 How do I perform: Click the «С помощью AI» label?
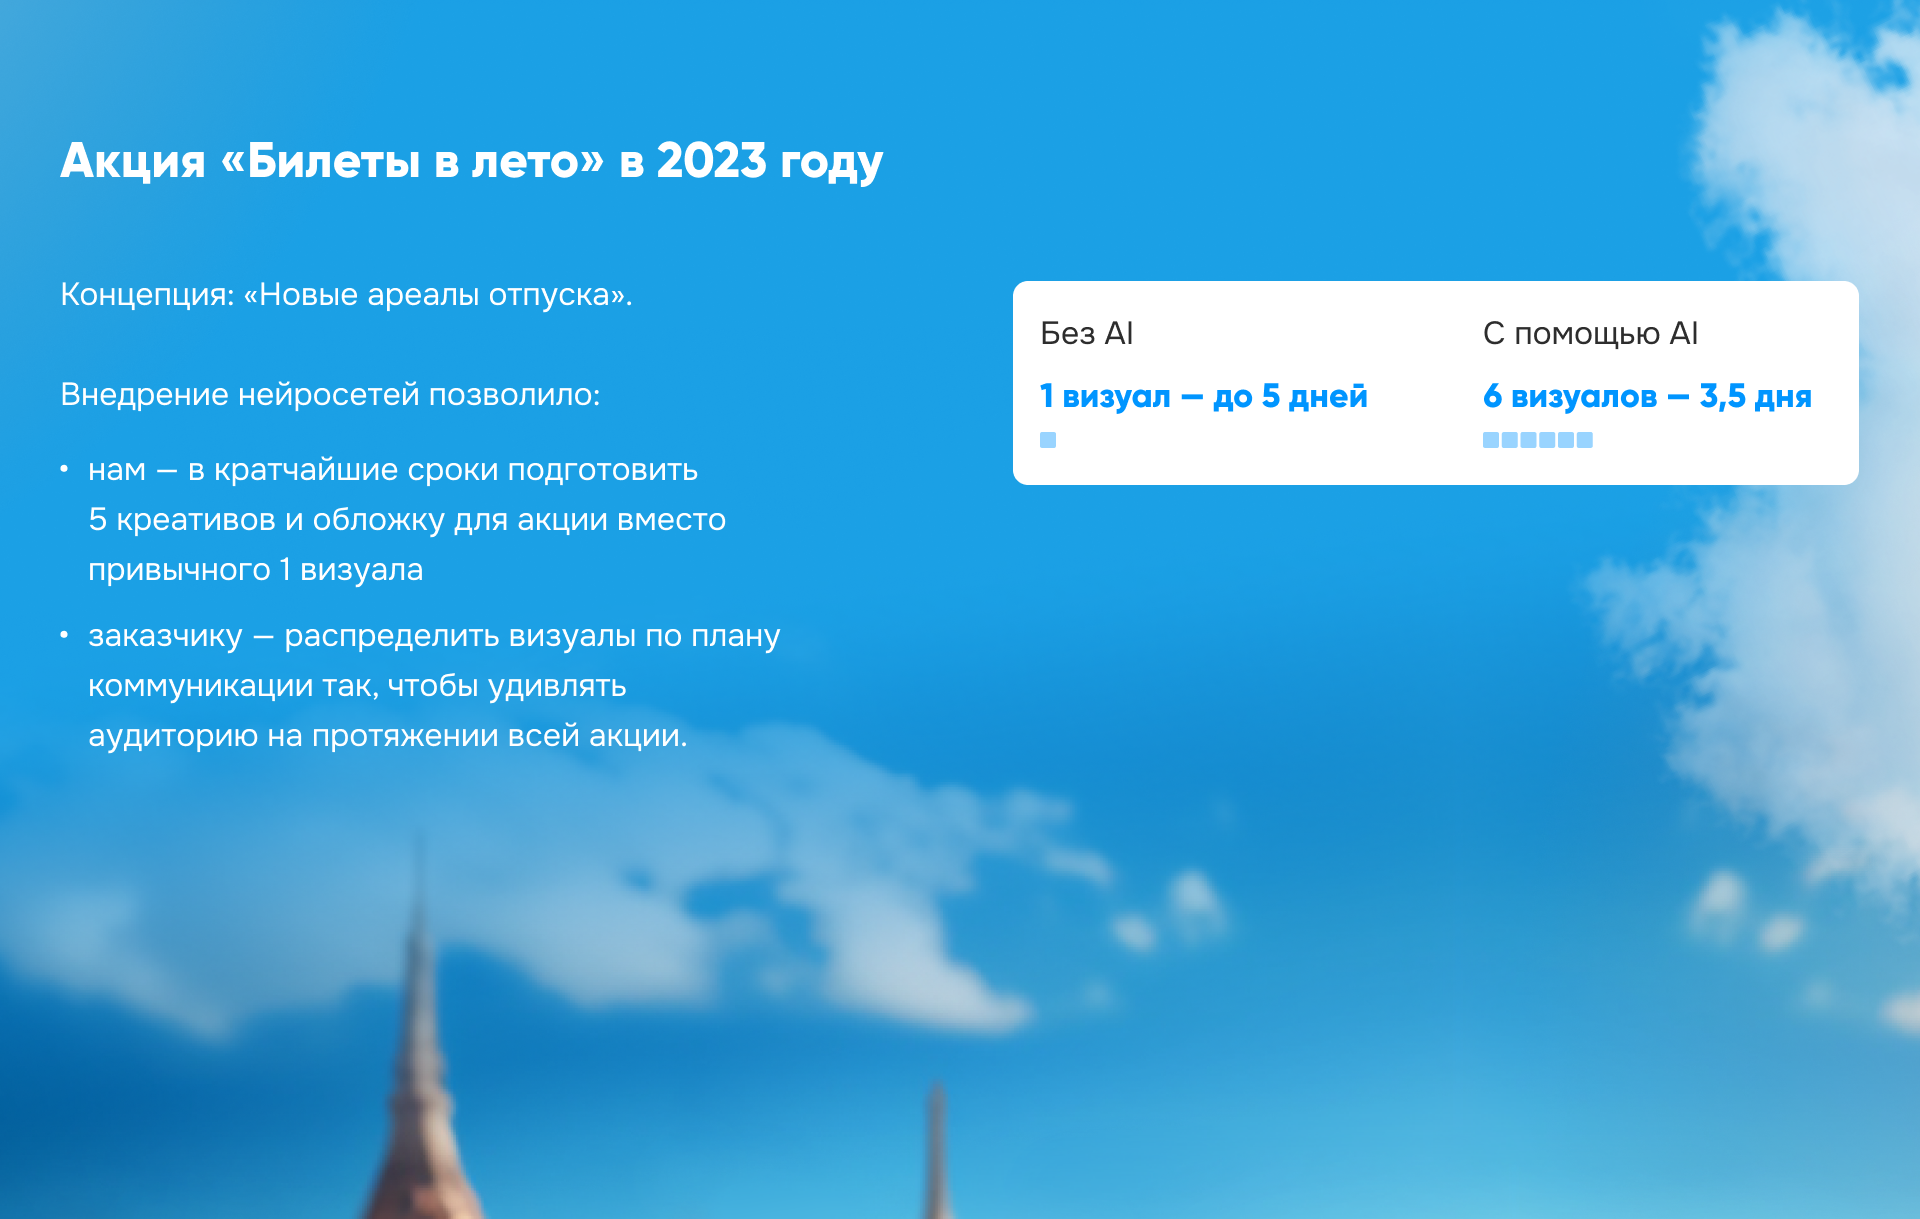point(1590,334)
